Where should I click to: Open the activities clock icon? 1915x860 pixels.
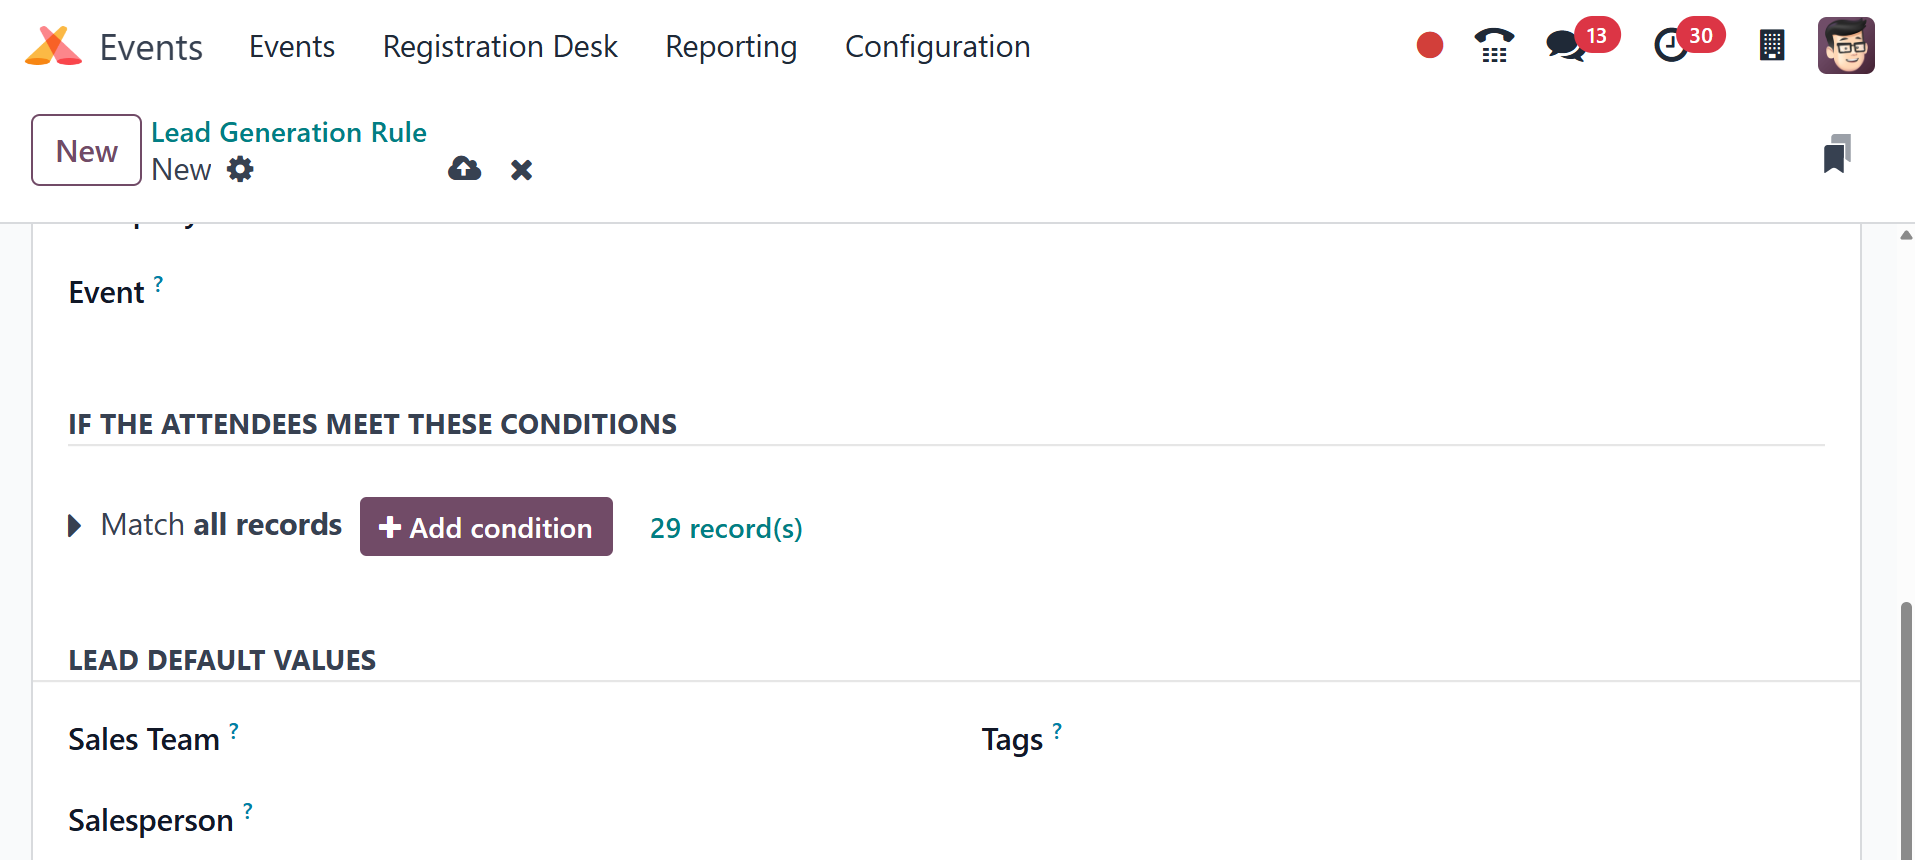click(1670, 46)
